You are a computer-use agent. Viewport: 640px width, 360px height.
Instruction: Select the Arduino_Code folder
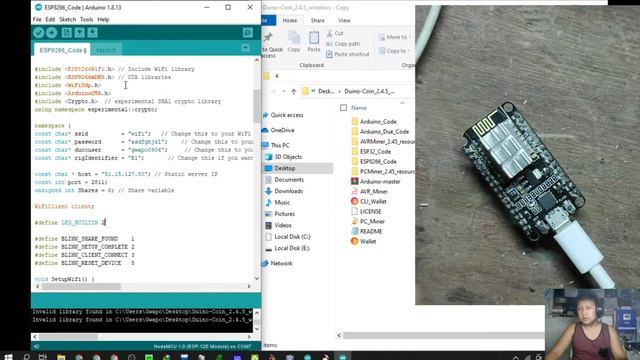(378, 122)
